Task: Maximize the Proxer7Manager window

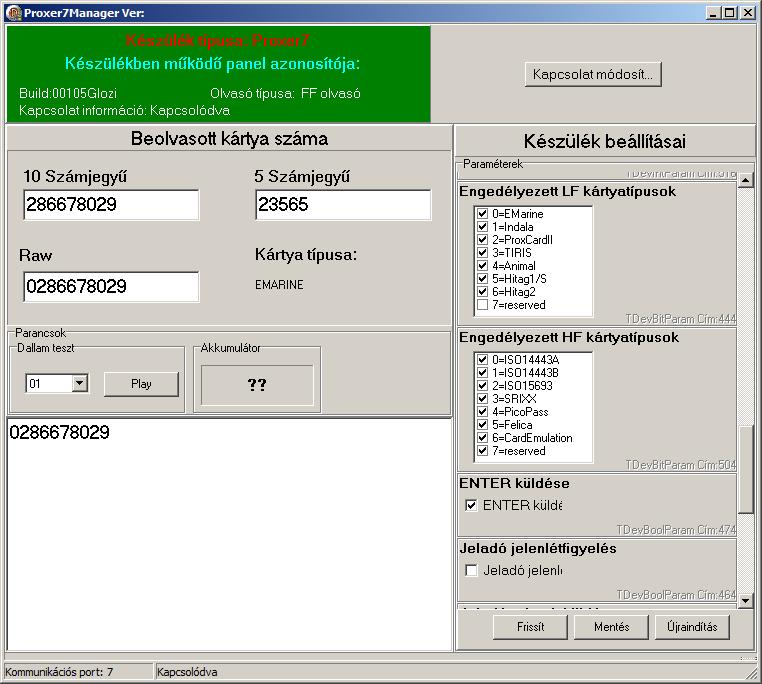Action: pyautogui.click(x=729, y=13)
